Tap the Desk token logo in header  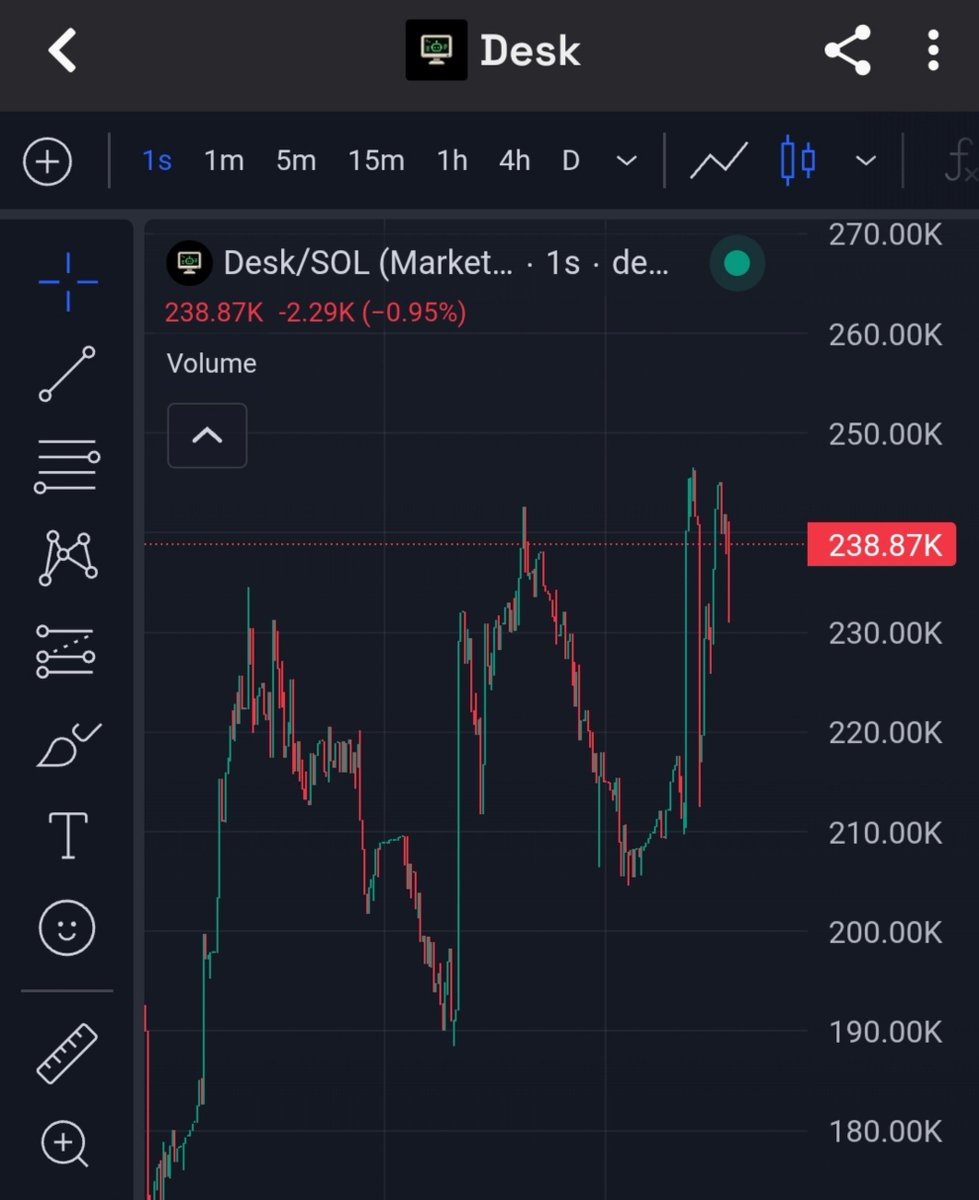point(436,50)
